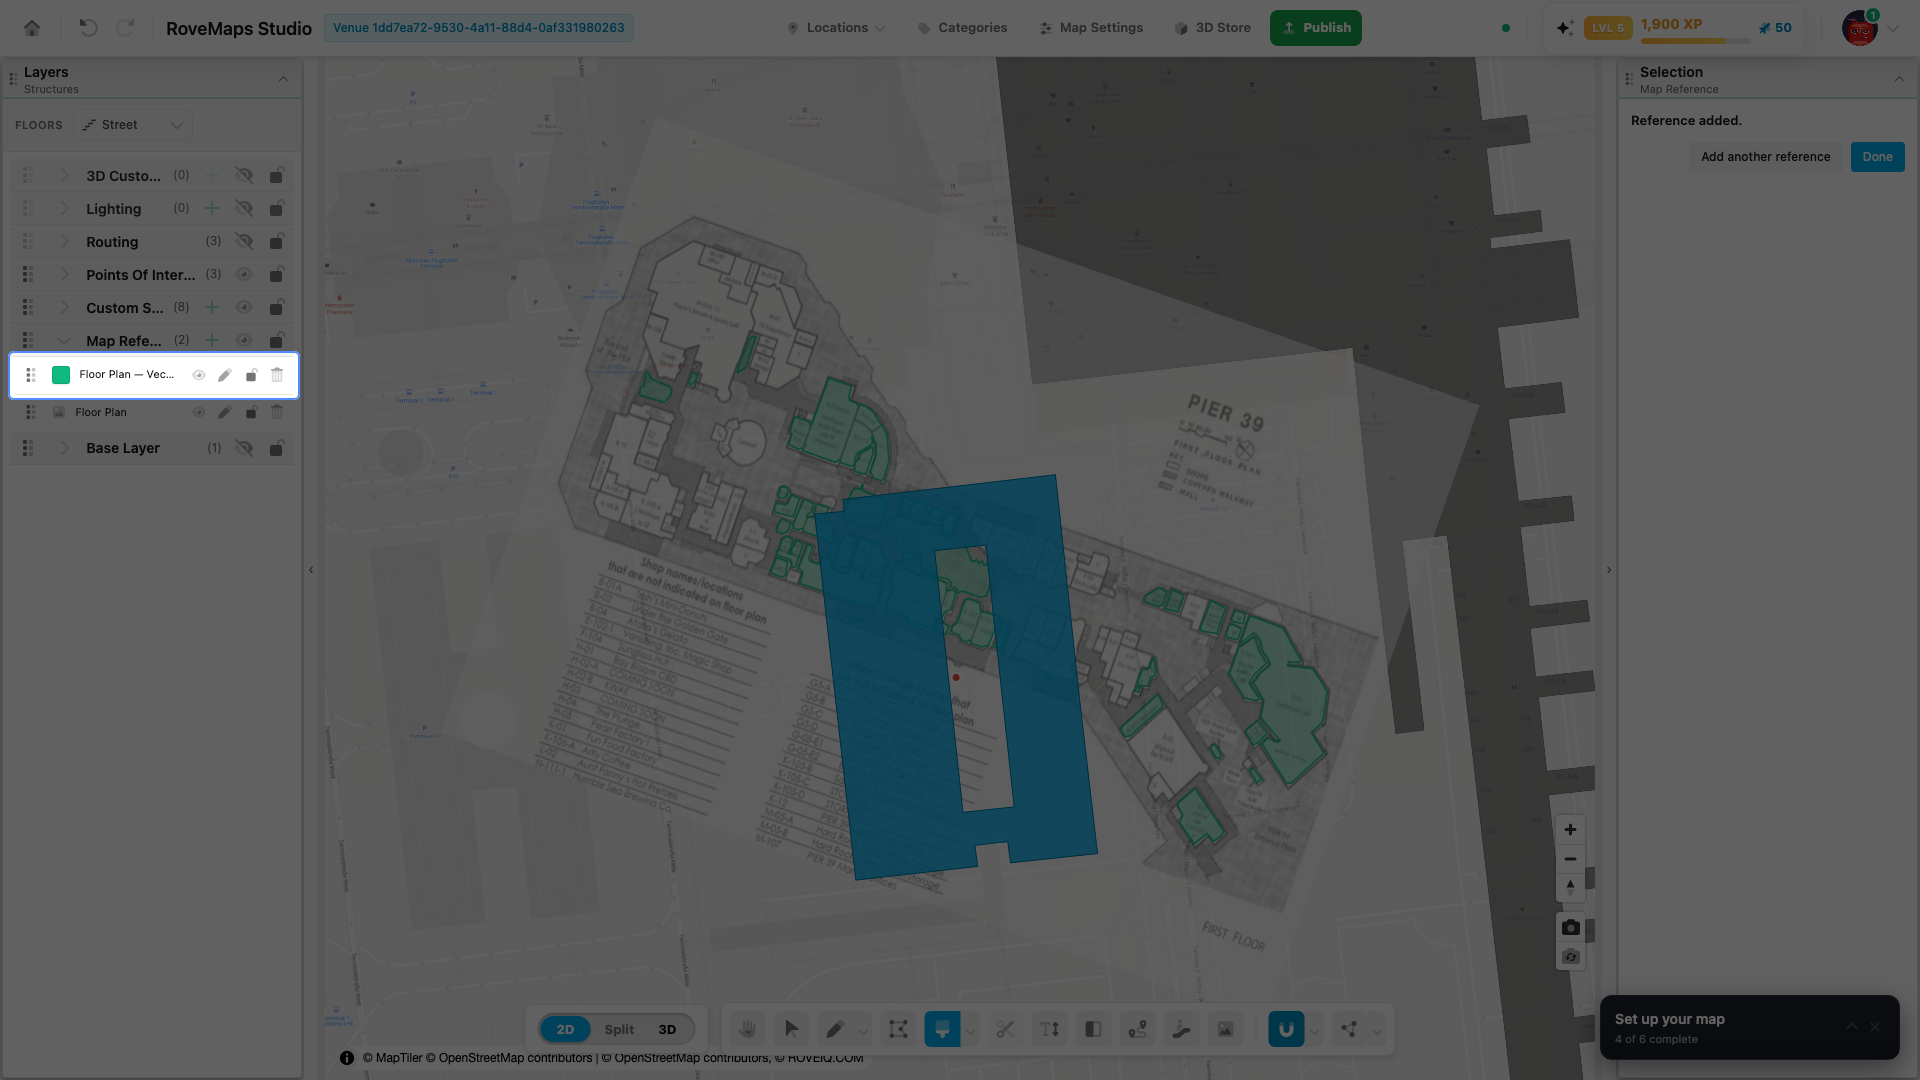This screenshot has height=1080, width=1920.
Task: Select the arrow pointer tool
Action: (791, 1029)
